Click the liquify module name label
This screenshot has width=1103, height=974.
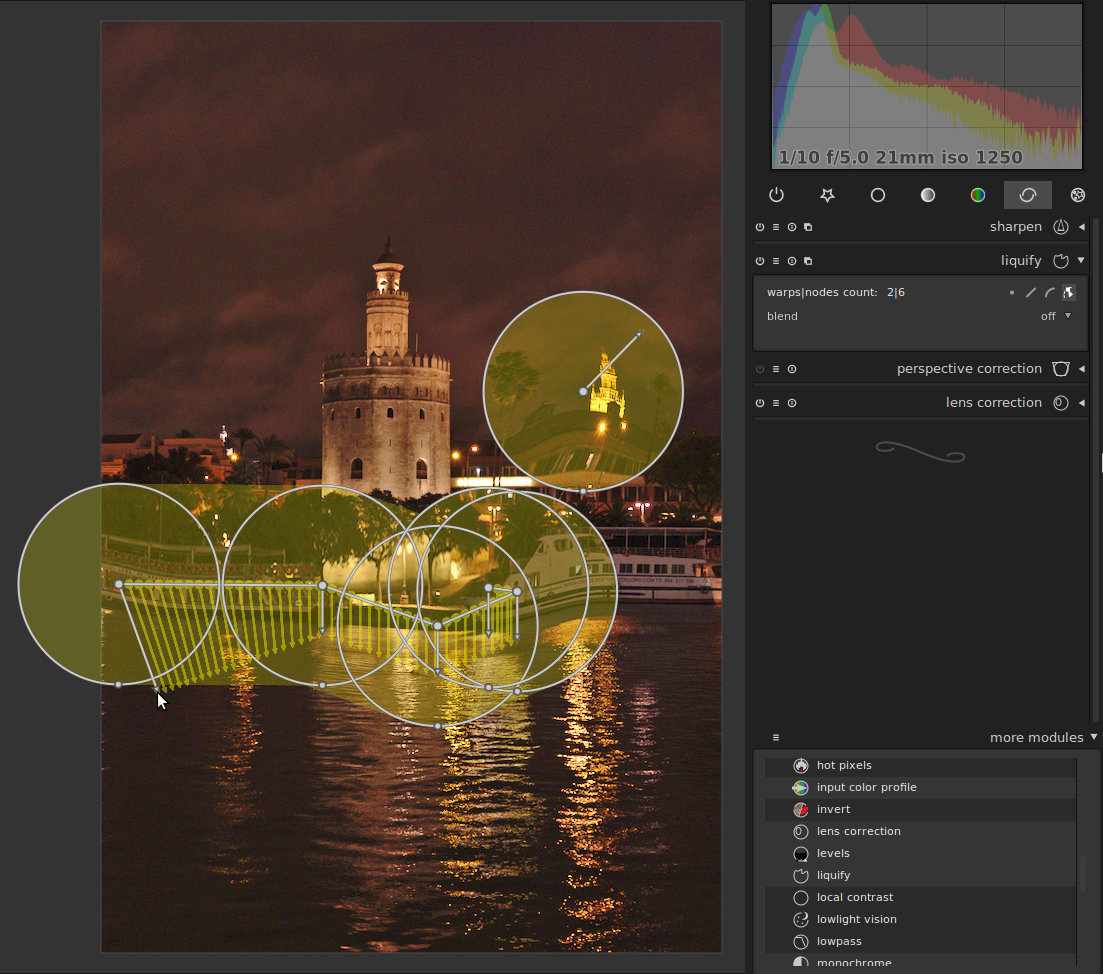(1021, 261)
